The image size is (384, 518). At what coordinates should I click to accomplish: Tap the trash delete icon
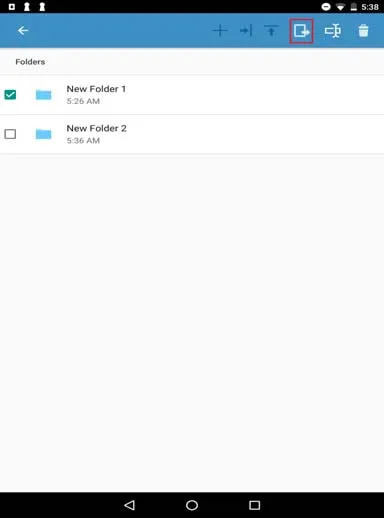[x=363, y=31]
